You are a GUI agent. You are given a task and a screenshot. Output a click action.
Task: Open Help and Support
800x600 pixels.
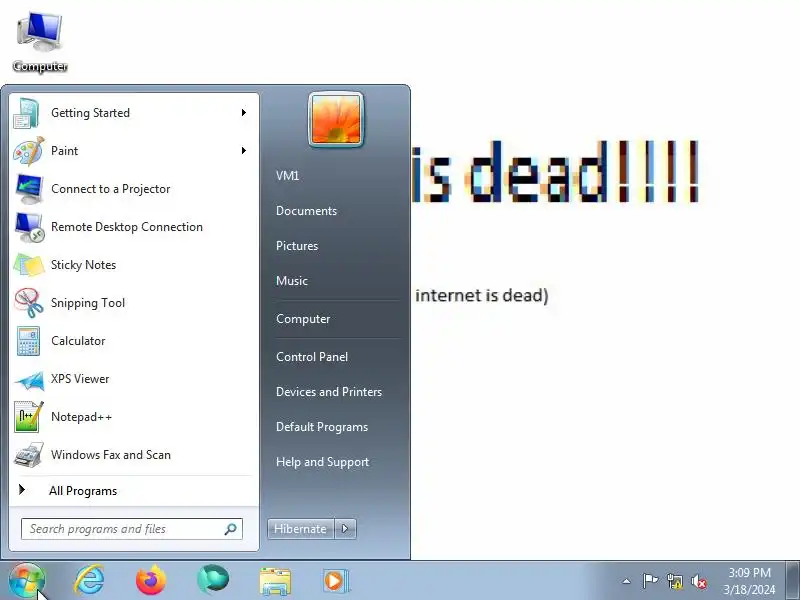click(x=322, y=462)
